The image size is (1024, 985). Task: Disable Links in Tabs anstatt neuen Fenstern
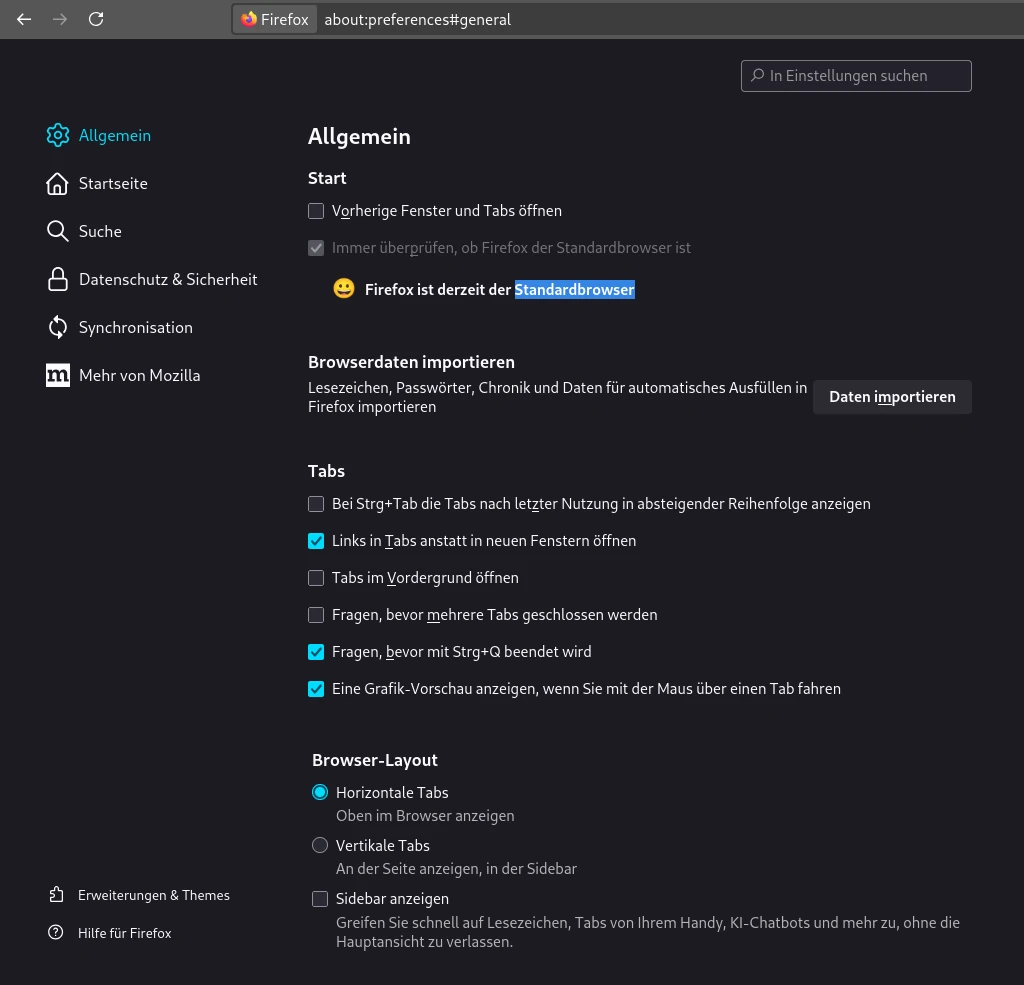316,540
